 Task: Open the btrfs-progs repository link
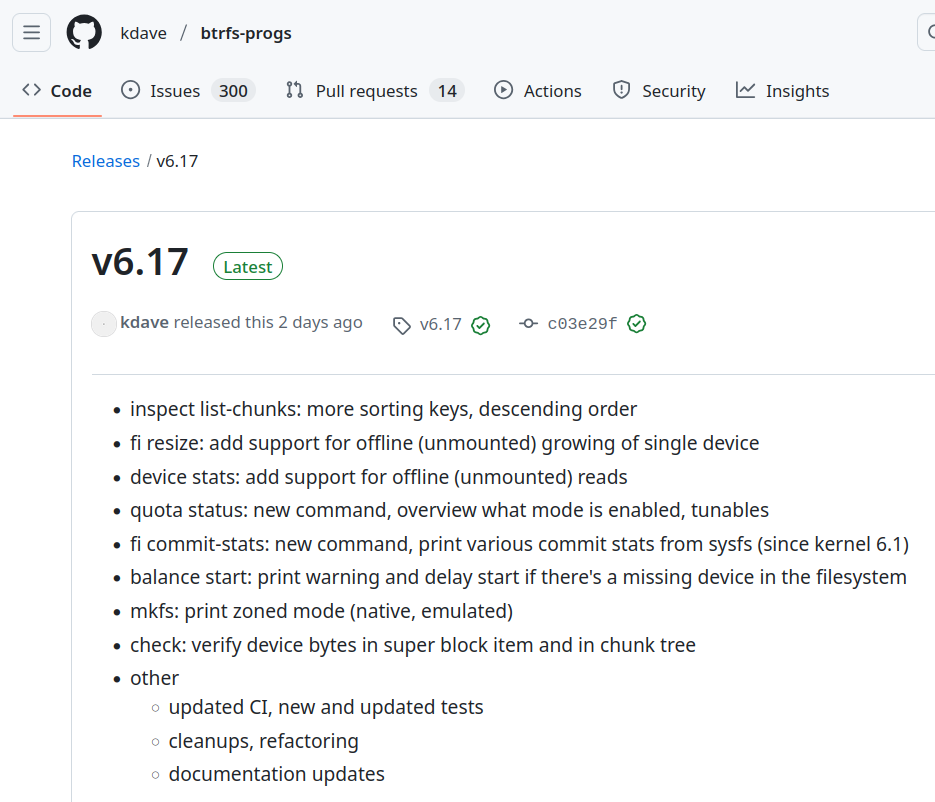point(246,33)
